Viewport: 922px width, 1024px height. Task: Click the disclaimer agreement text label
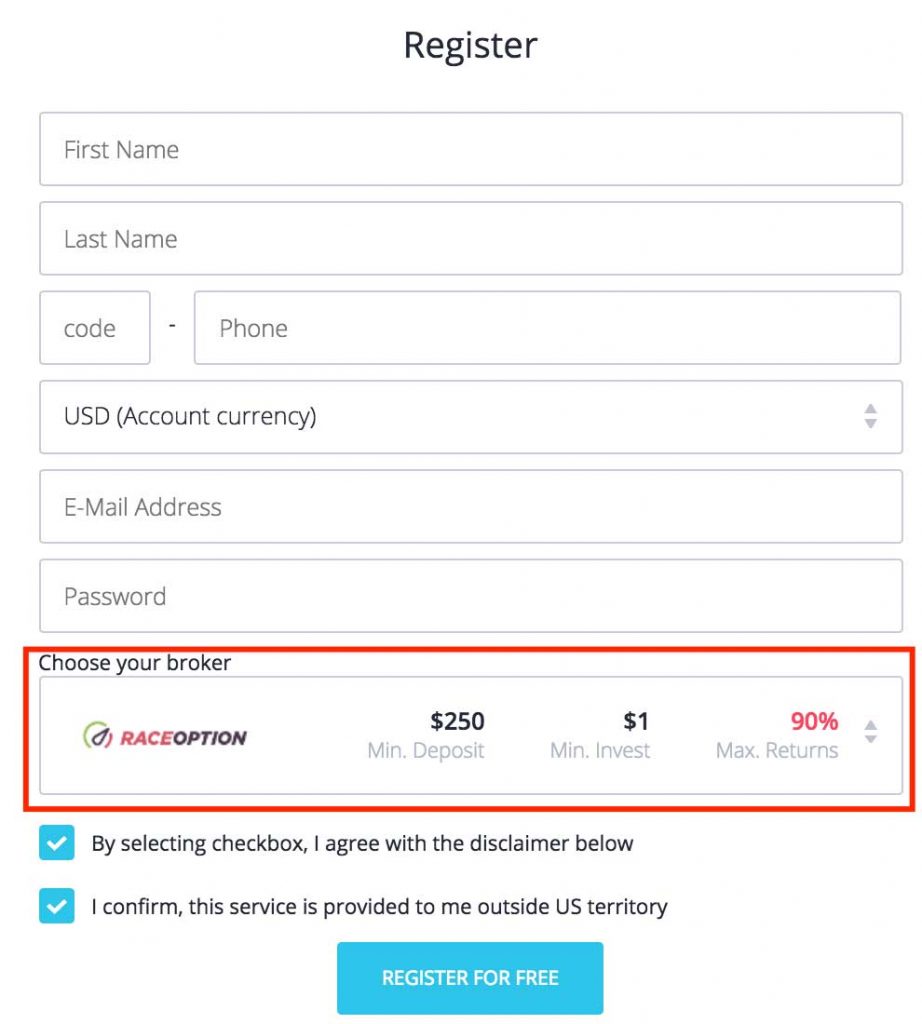362,843
